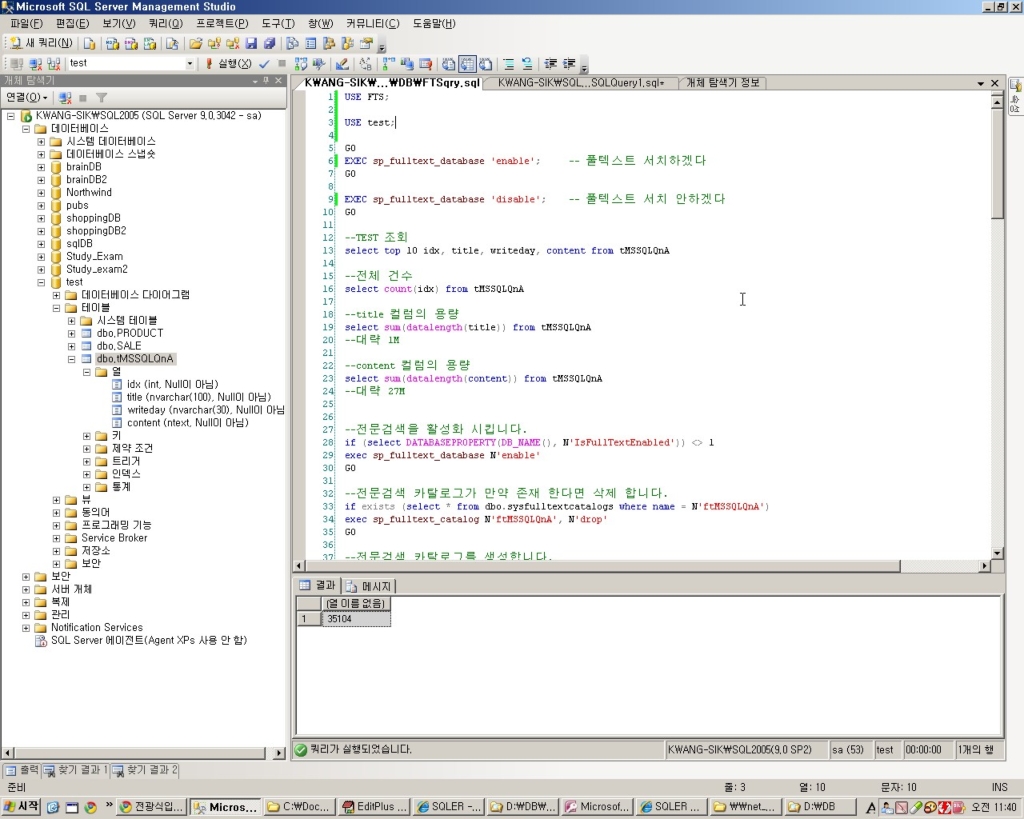Collapse the test database node
1024x819 pixels.
41,282
